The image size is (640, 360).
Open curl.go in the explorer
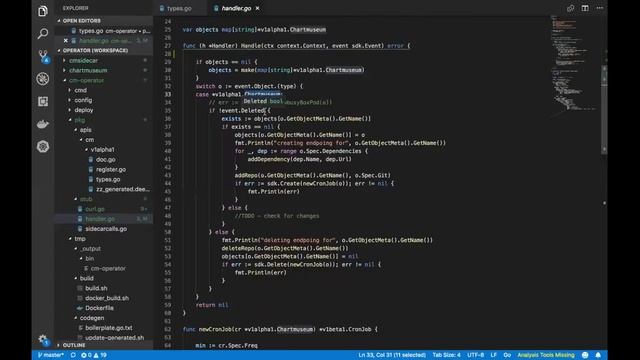tap(95, 209)
